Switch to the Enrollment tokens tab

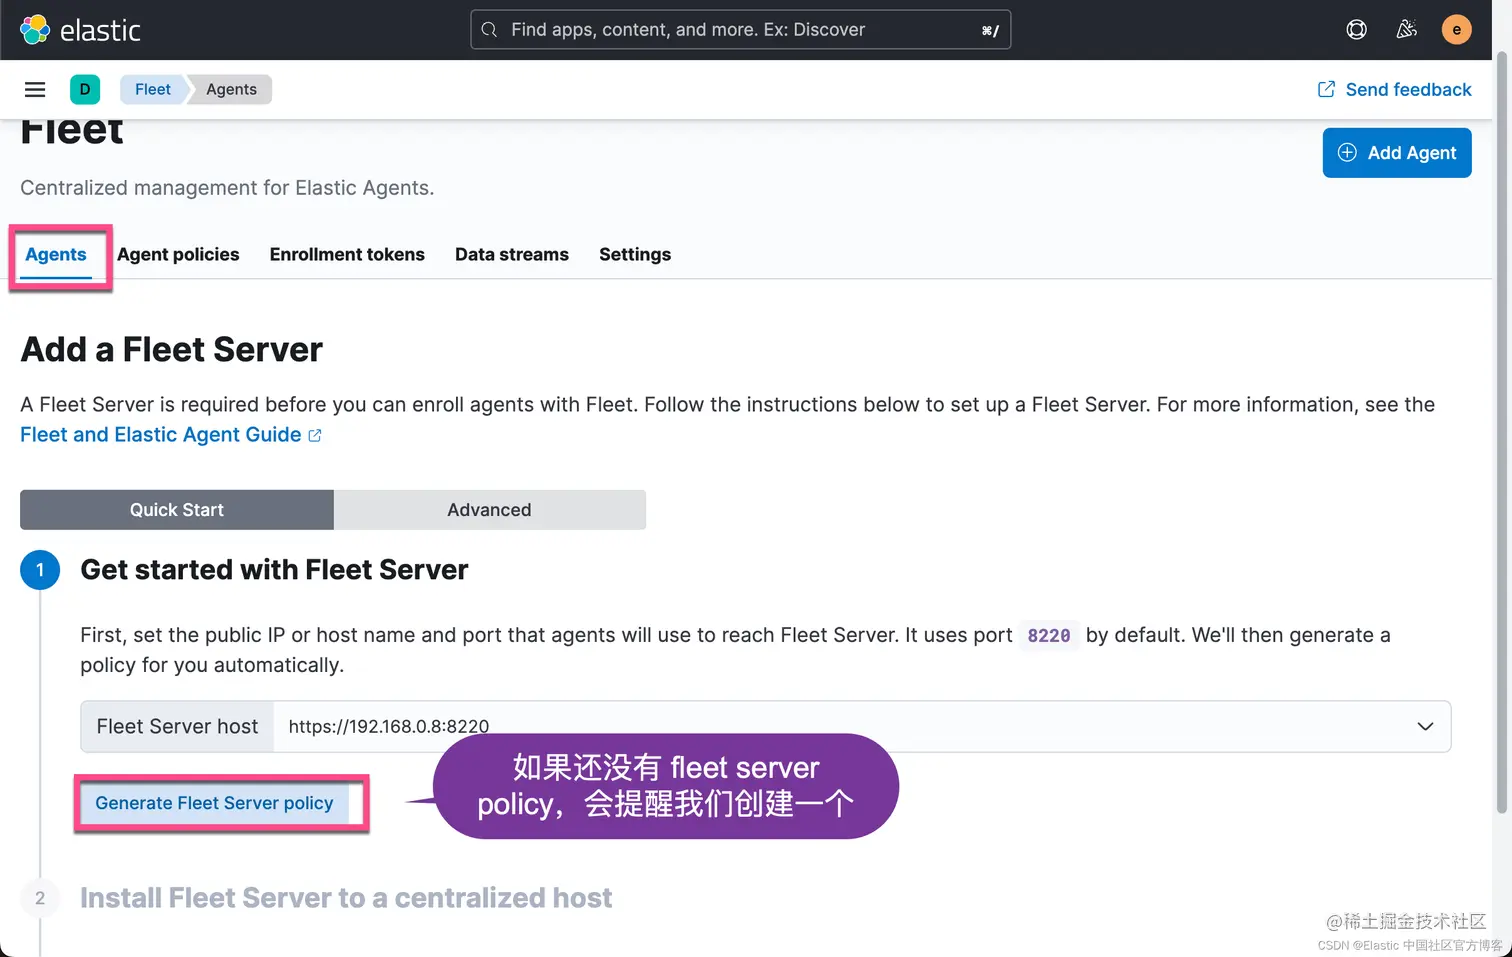coord(347,255)
